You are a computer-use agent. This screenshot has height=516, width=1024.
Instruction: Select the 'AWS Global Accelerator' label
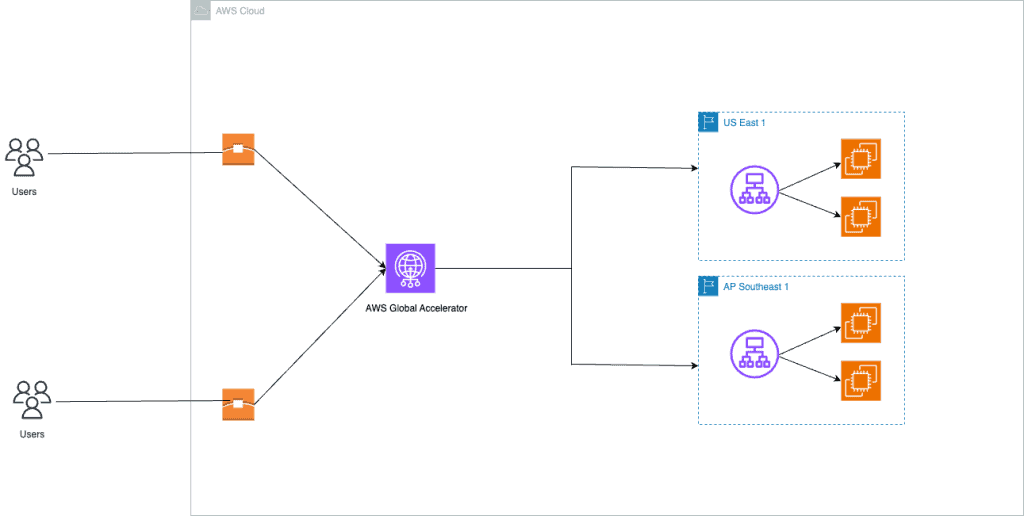416,308
